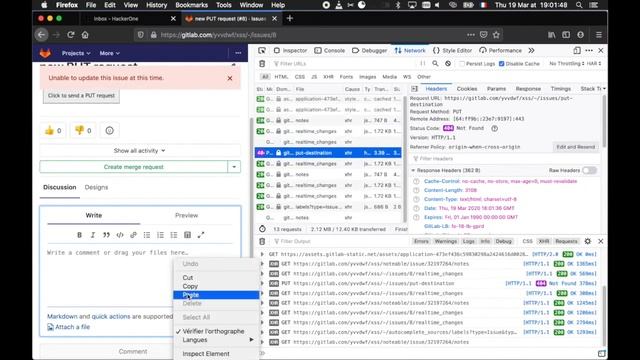The width and height of the screenshot is (640, 360).
Task: Add thumbs down reaction
Action: pos(83,131)
